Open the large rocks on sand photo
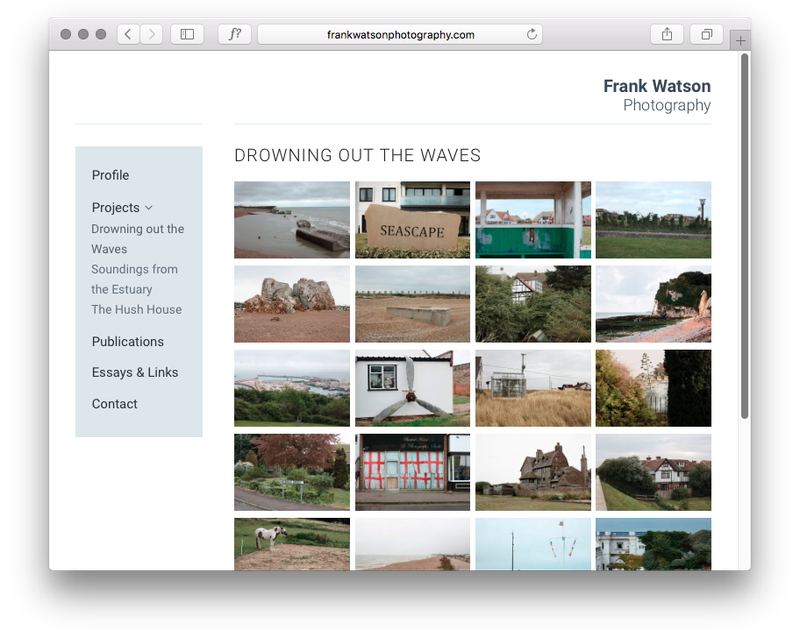800x630 pixels. 292,304
